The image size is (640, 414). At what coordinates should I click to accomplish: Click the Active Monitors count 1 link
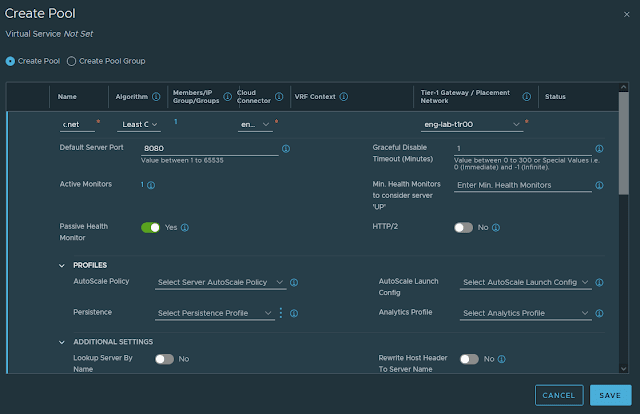coord(142,185)
